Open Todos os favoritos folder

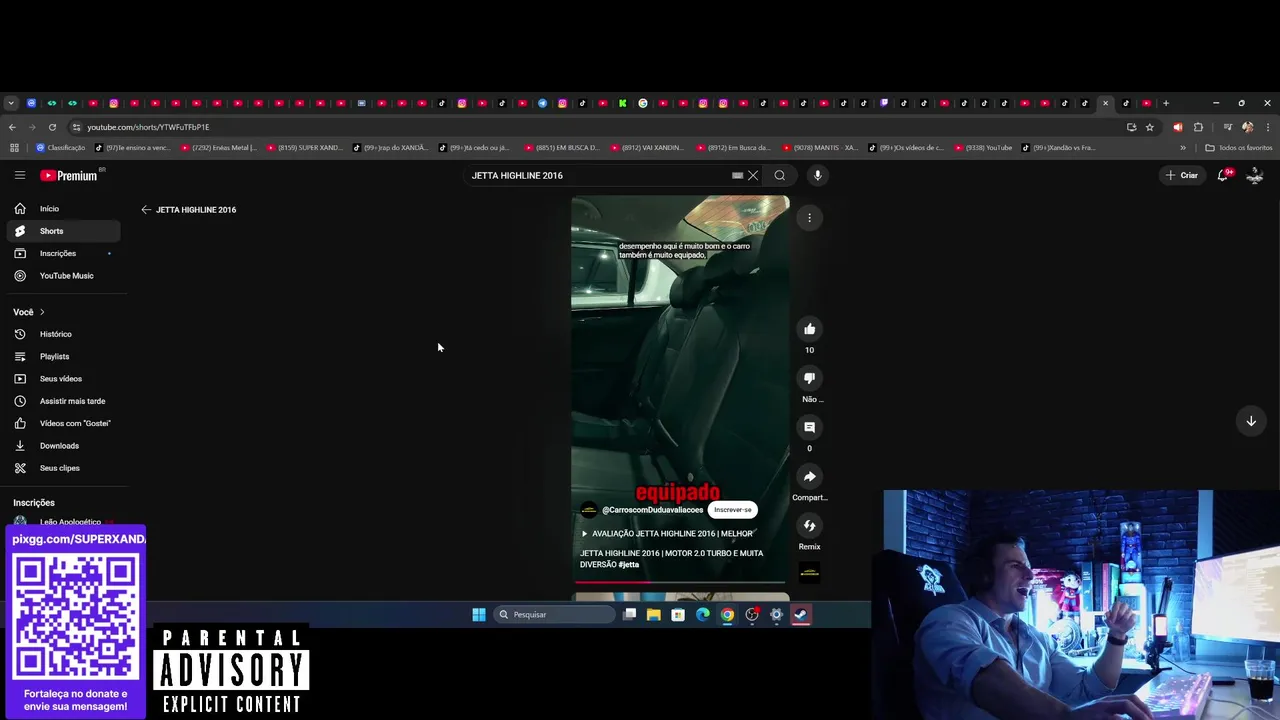pos(1239,148)
